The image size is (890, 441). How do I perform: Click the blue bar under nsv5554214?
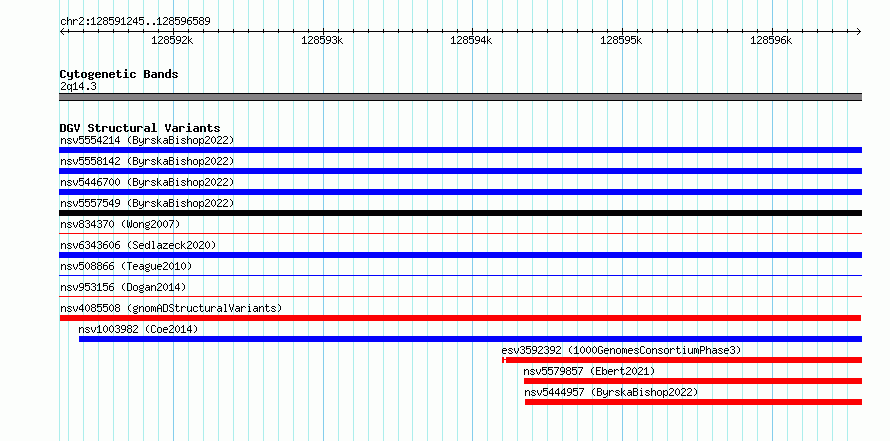tap(460, 150)
